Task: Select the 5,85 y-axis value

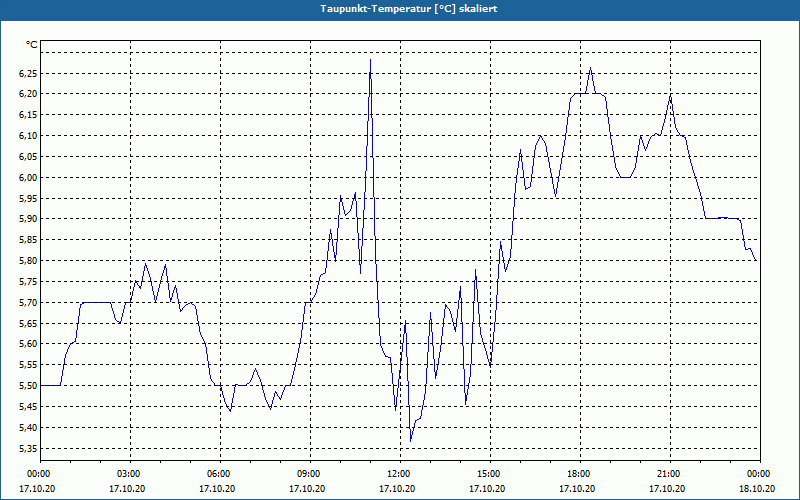Action: pyautogui.click(x=28, y=240)
